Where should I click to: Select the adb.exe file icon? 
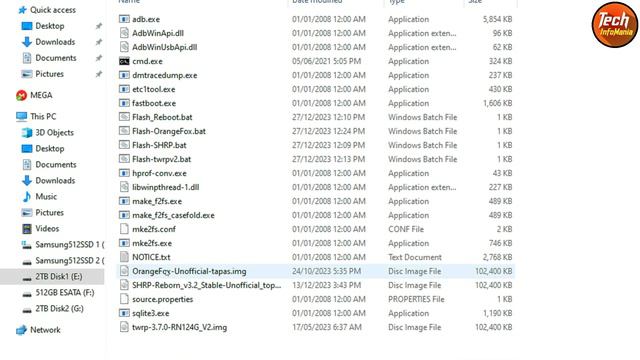pyautogui.click(x=124, y=19)
